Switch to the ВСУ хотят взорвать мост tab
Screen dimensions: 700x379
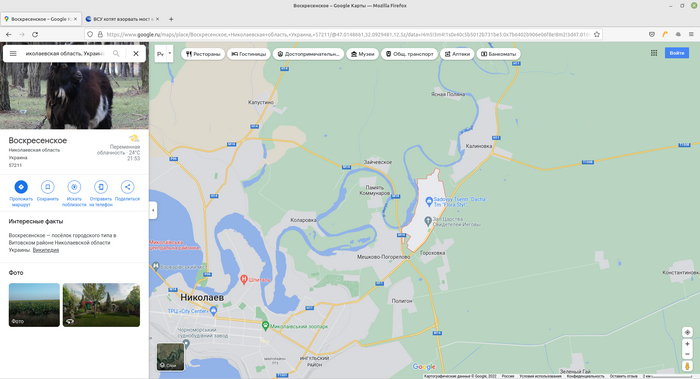tap(122, 19)
